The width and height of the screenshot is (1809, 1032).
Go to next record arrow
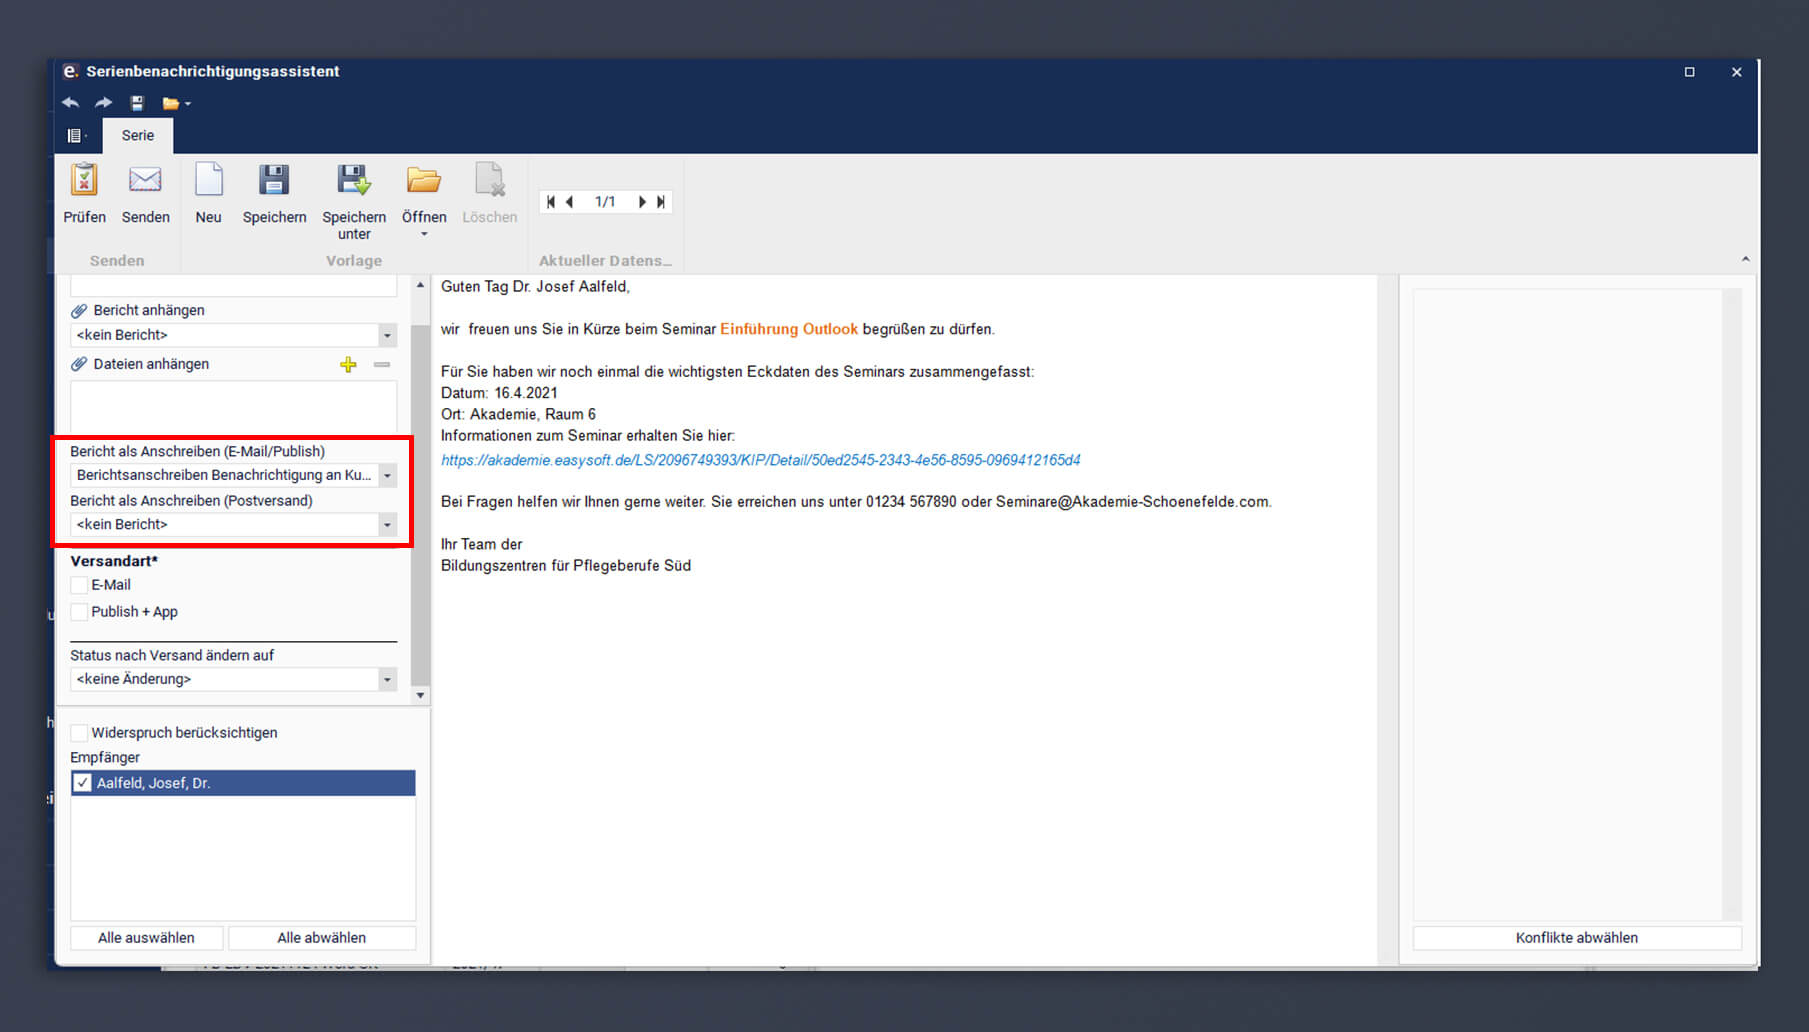tap(642, 202)
